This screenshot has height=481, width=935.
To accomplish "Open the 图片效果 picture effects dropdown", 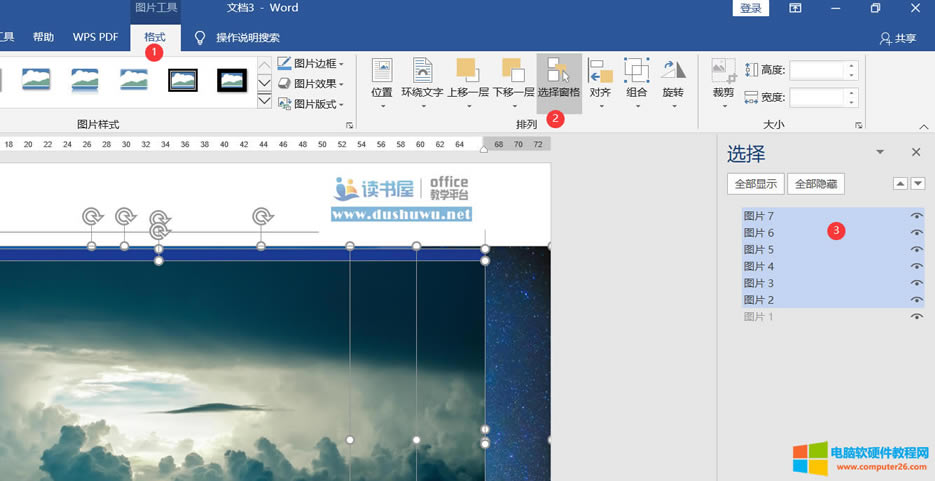I will click(x=311, y=84).
